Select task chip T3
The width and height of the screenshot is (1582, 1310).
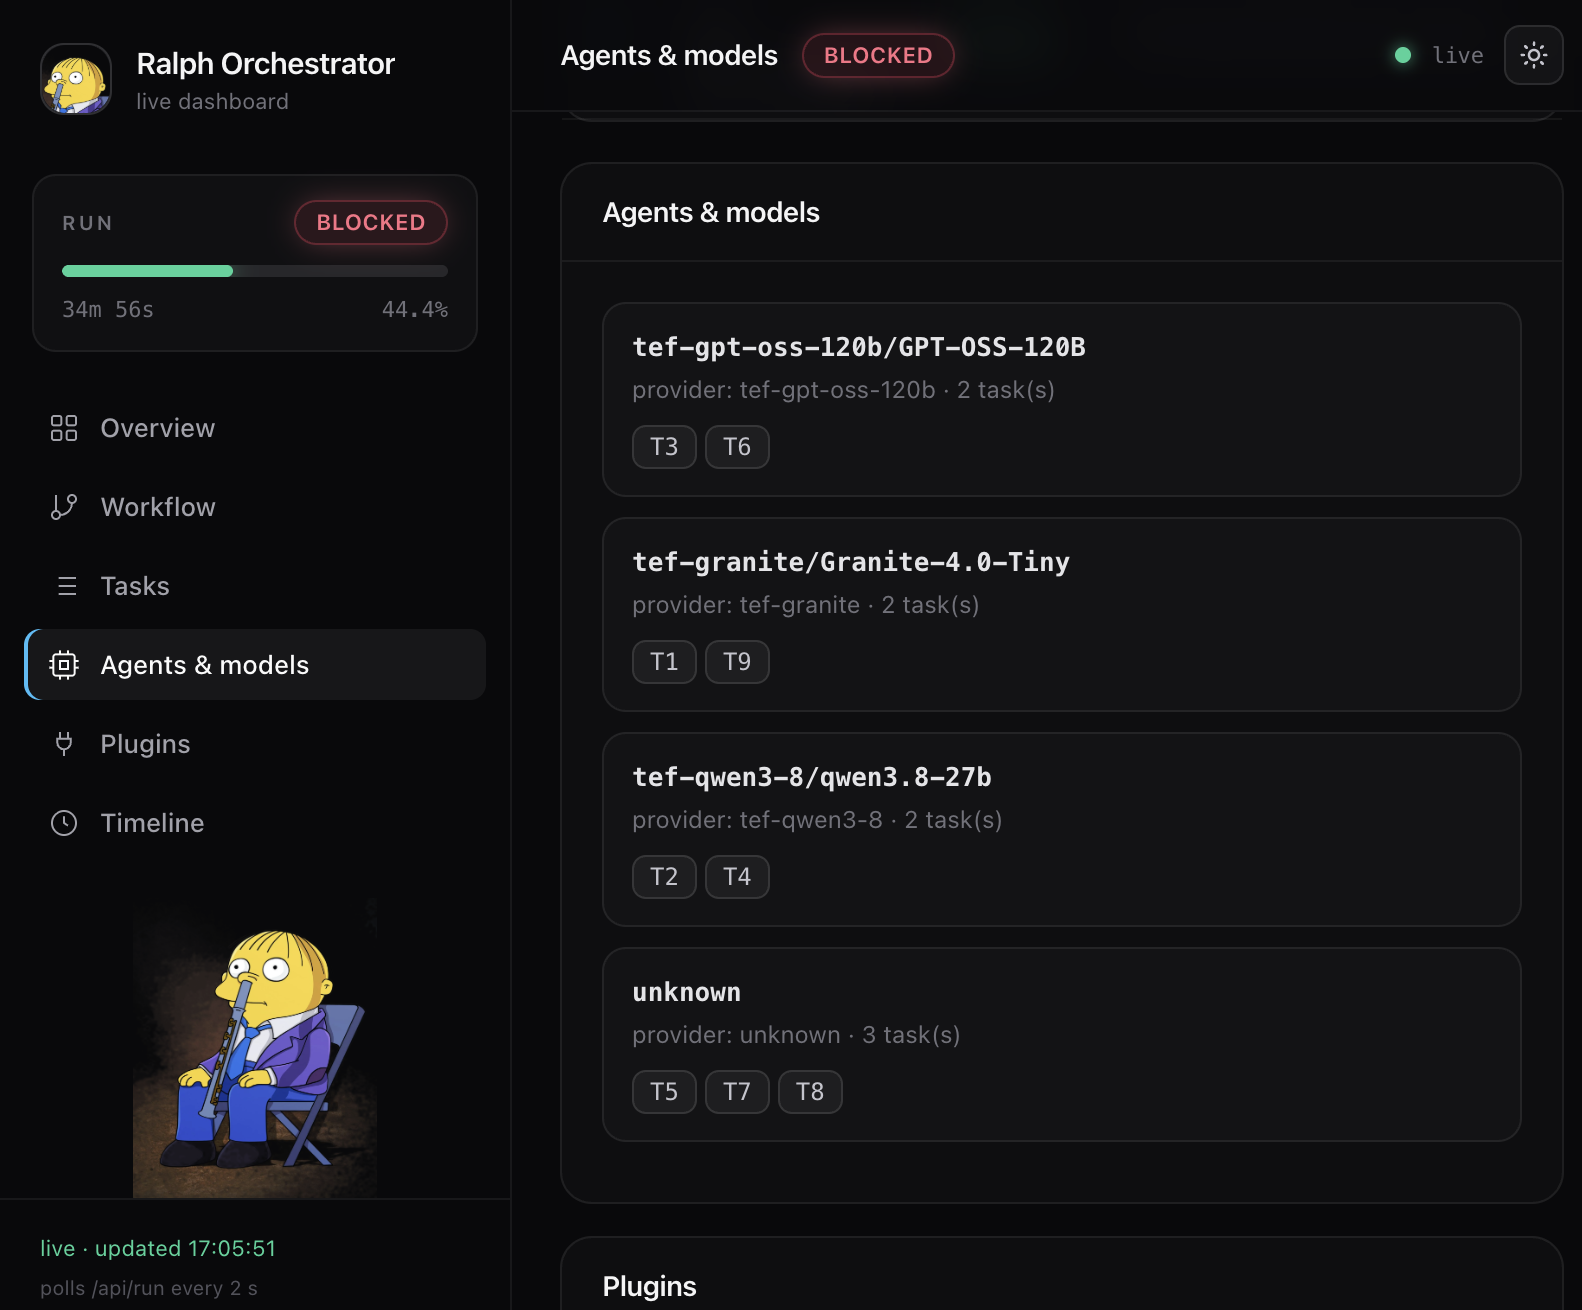tap(664, 447)
